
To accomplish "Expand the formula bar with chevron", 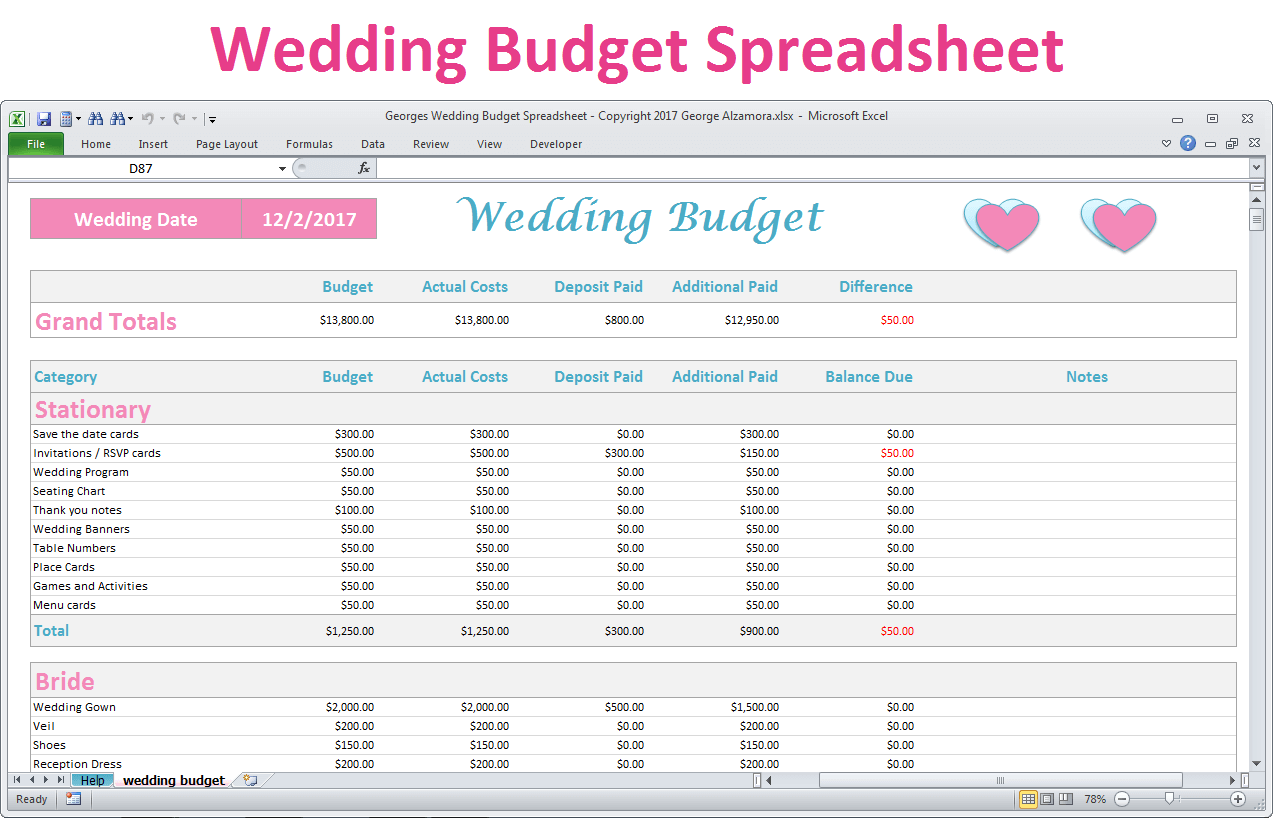I will point(1256,169).
